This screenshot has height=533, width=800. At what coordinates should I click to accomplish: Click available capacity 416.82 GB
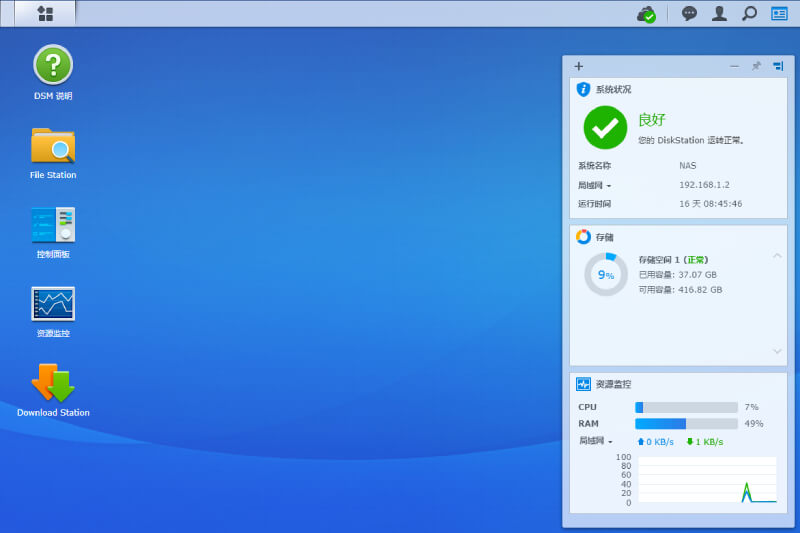coord(680,290)
